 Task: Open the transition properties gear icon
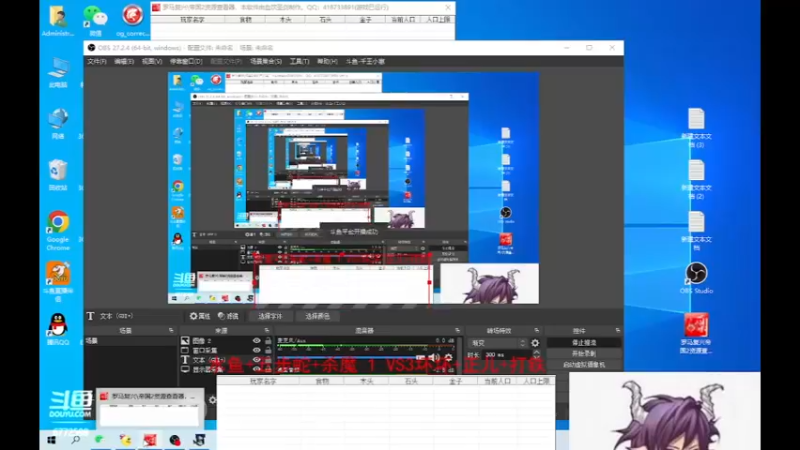pos(535,343)
